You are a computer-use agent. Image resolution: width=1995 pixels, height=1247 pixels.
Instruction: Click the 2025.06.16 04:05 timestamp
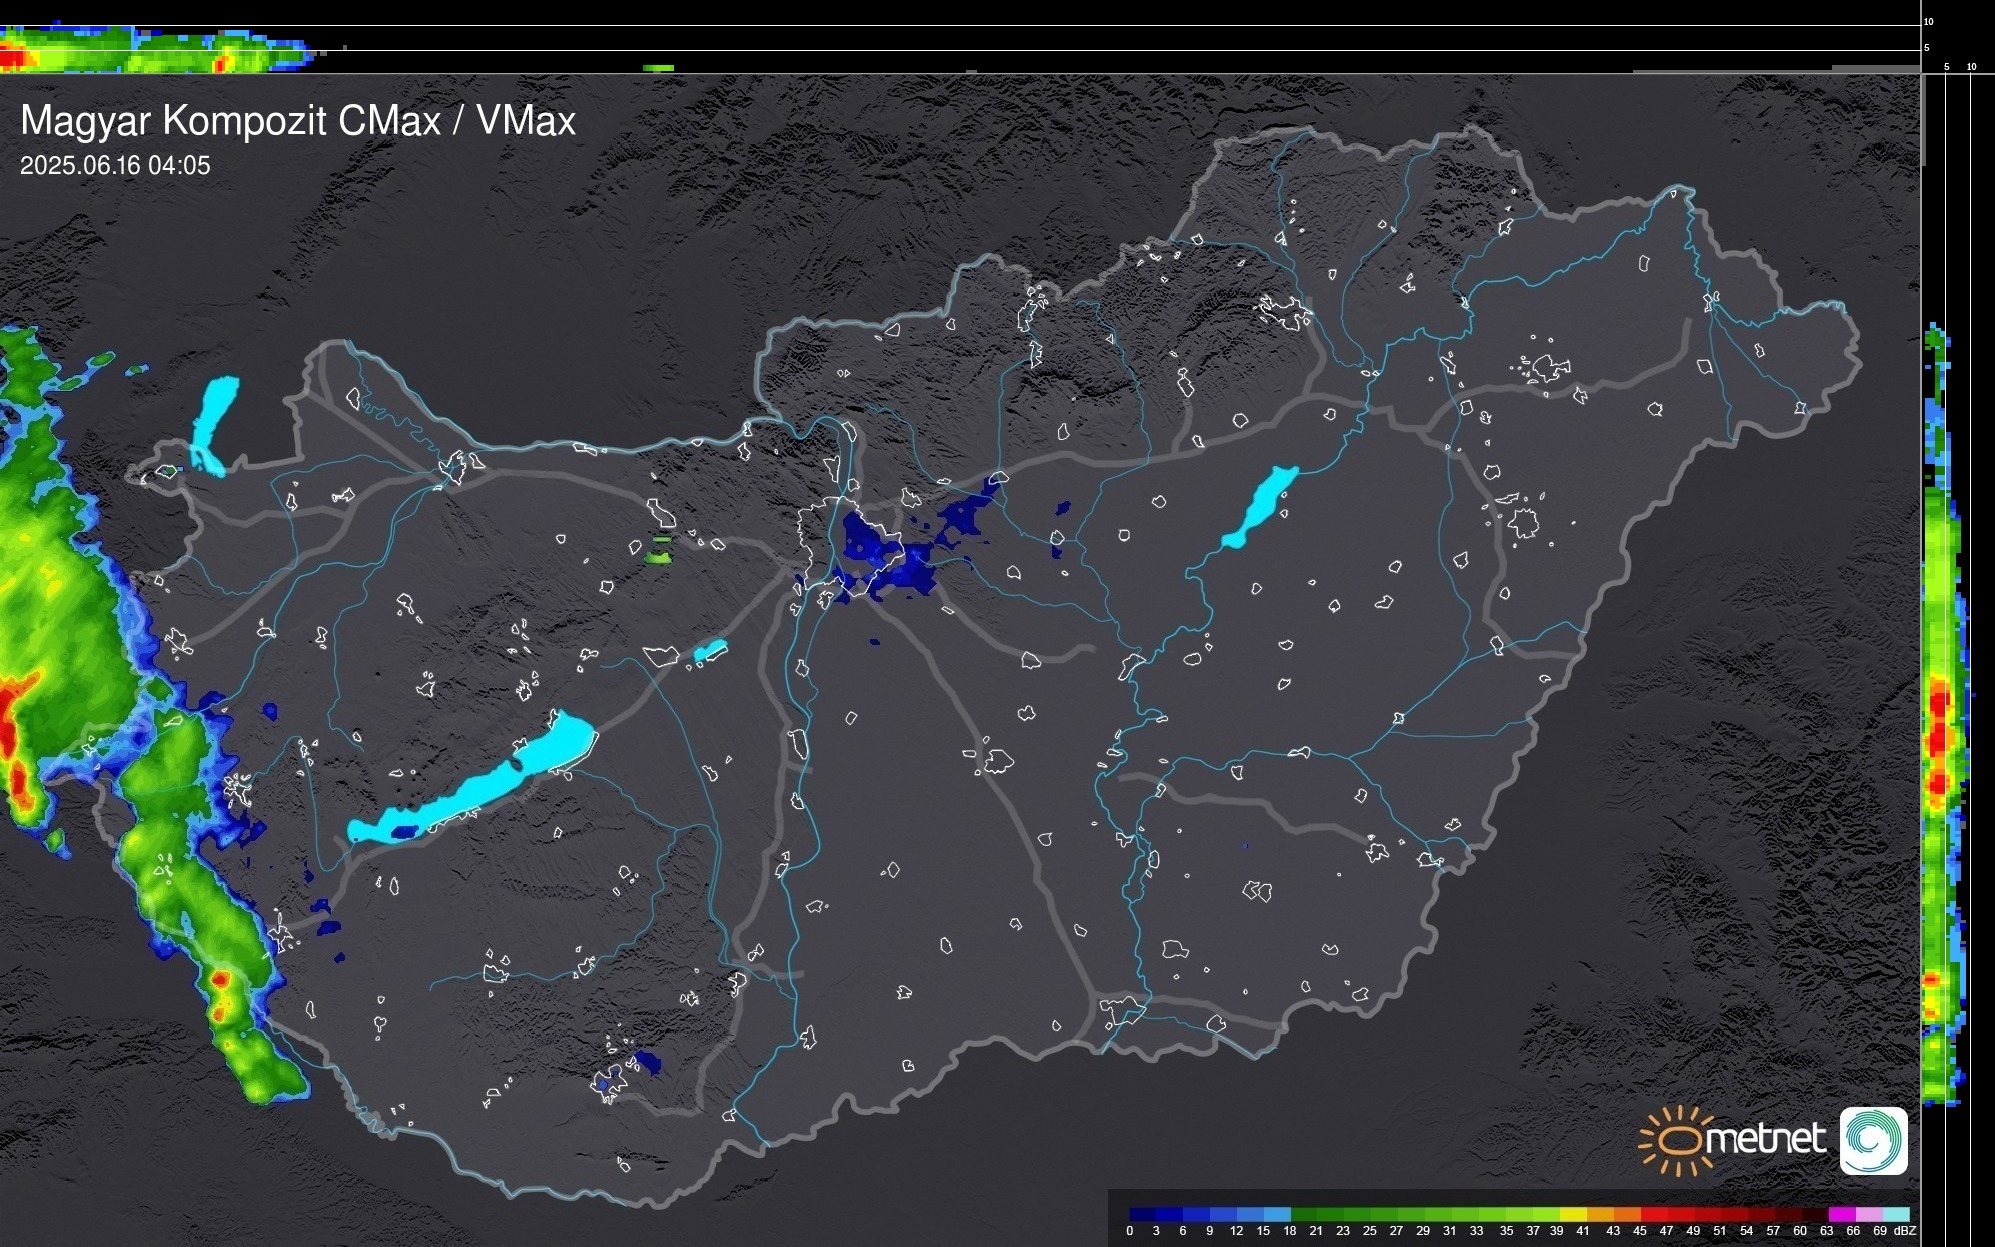[x=115, y=165]
